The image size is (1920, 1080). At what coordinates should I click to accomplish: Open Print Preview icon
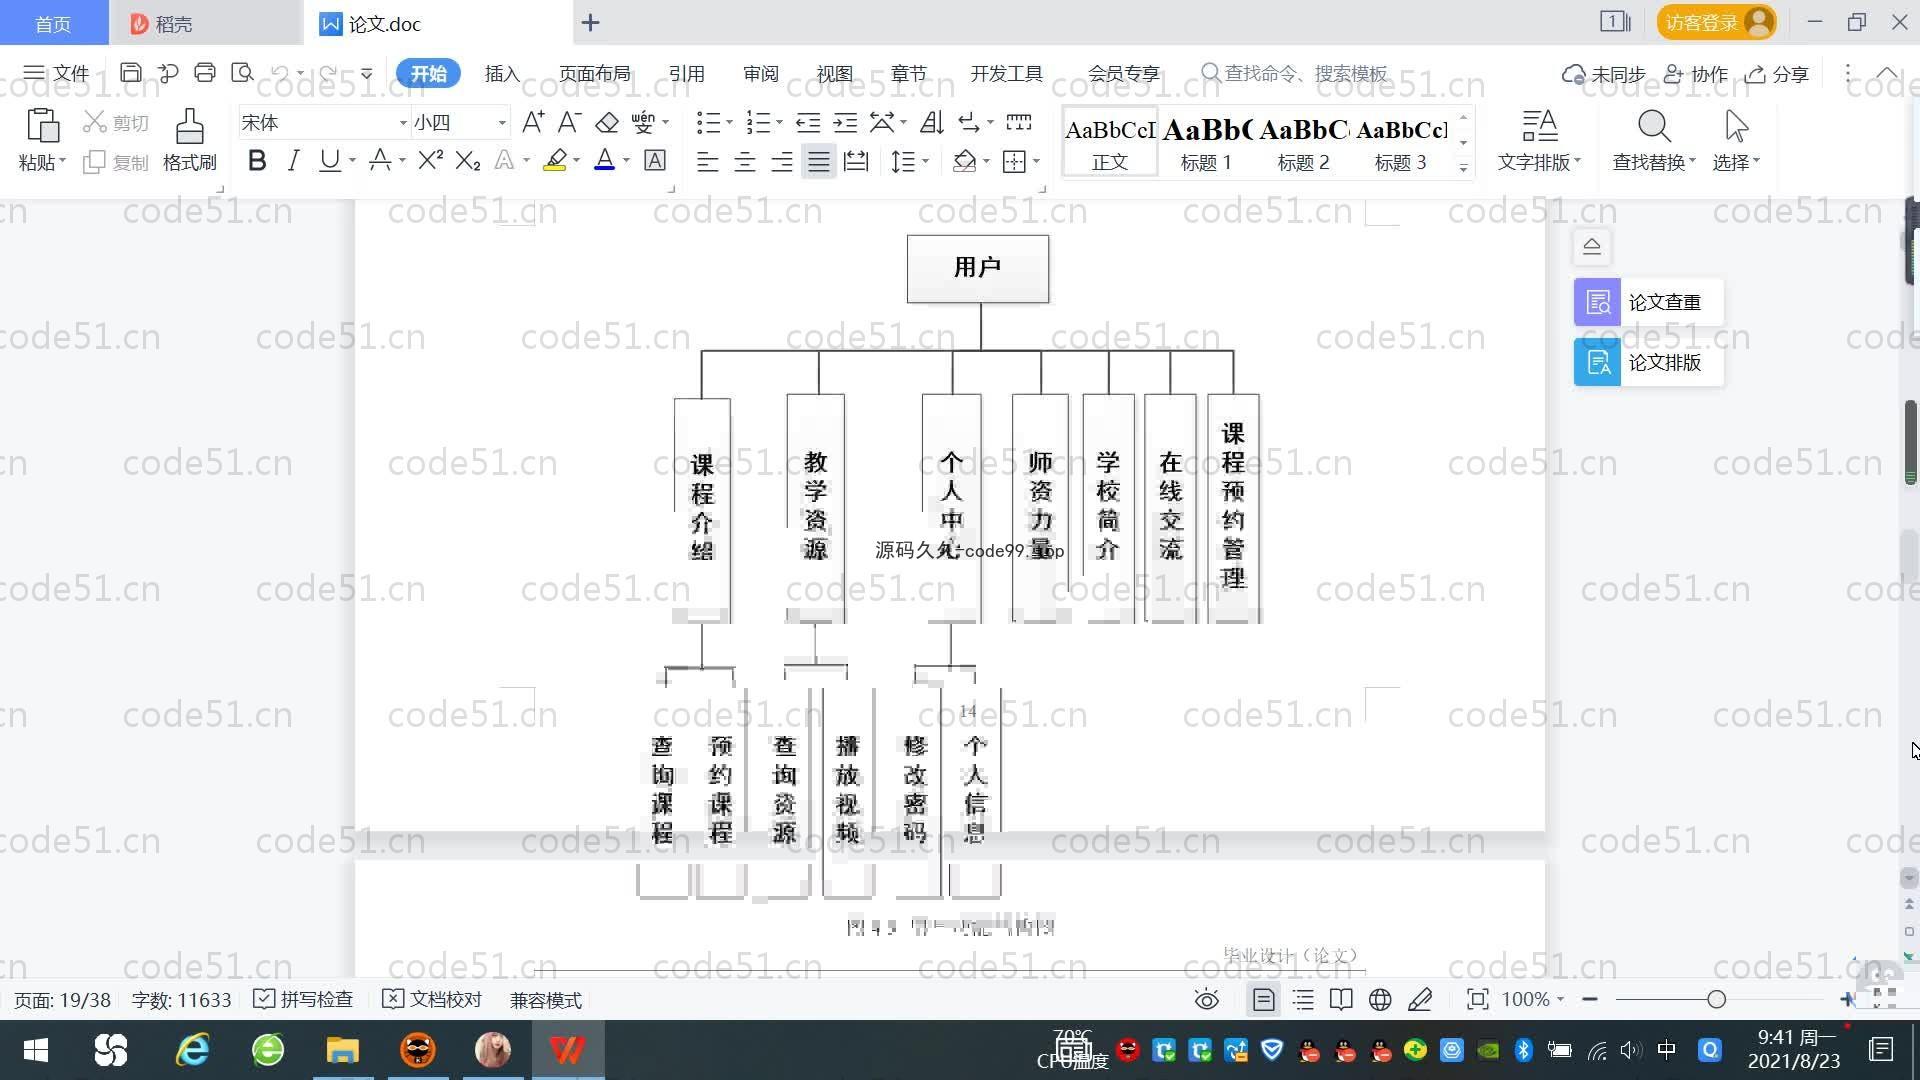coord(242,73)
